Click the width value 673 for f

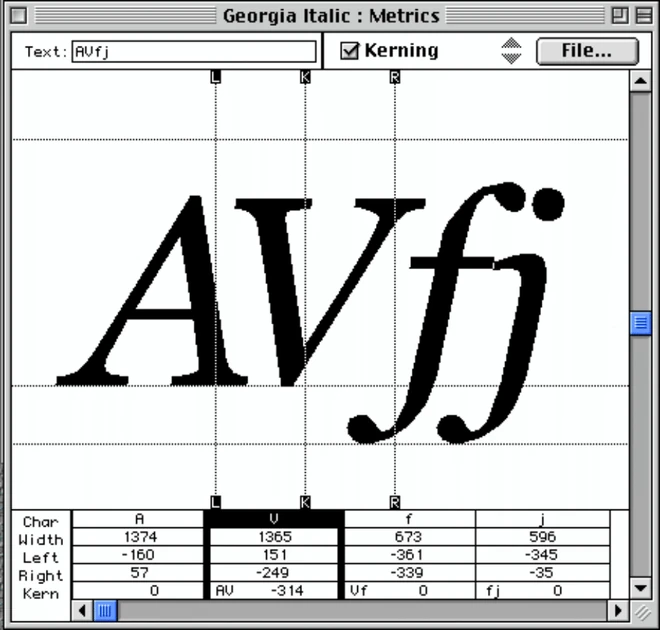[409, 537]
